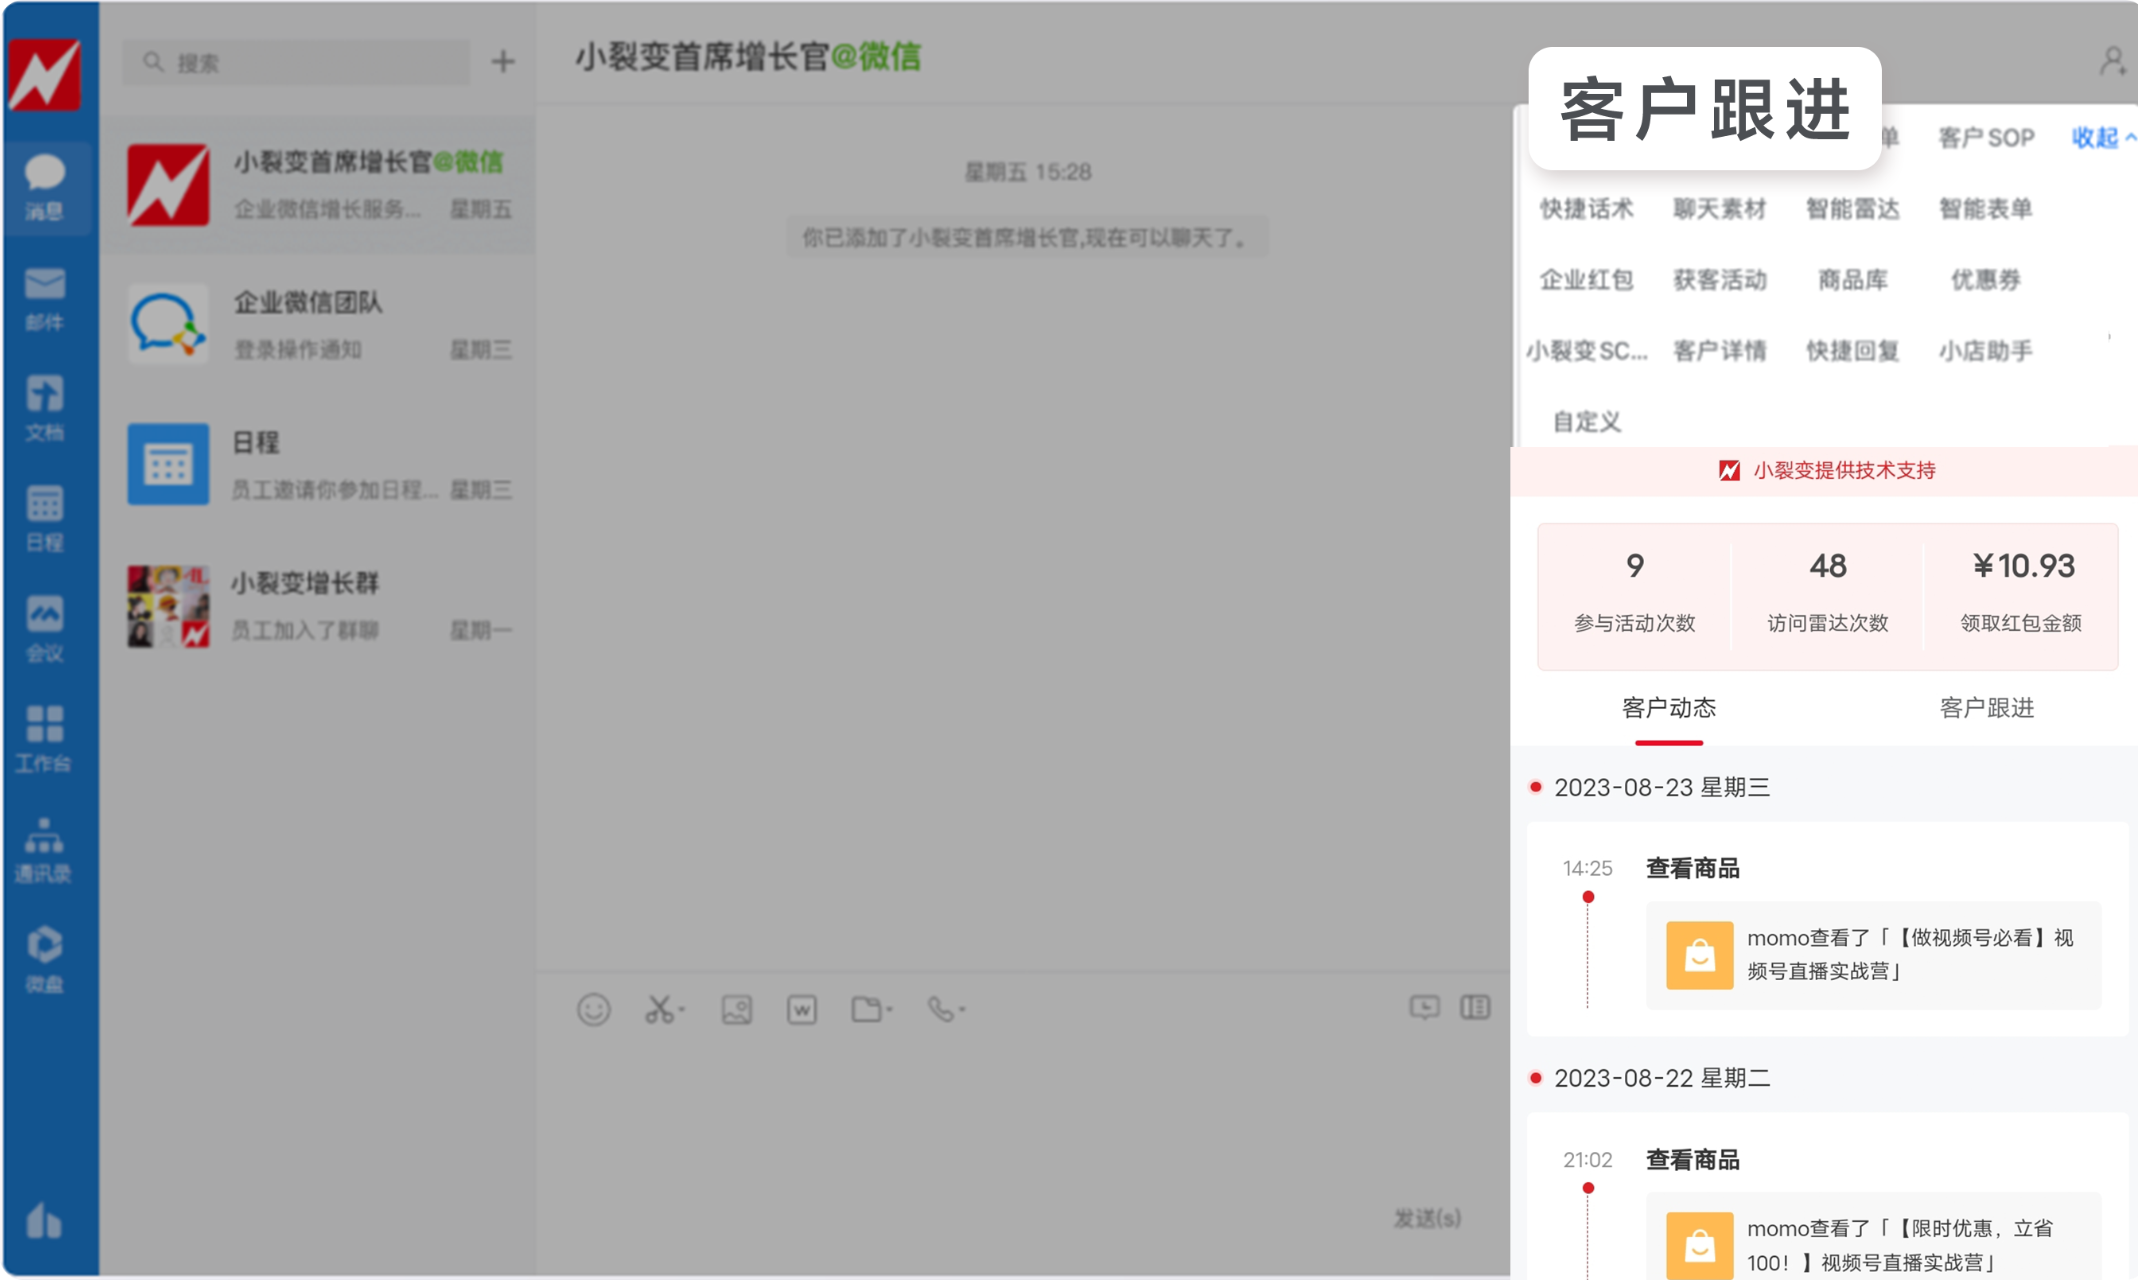Screen dimensions: 2138x1280
Task: Click the chat title 小裂变首席增长官@微信
Action: [x=747, y=57]
